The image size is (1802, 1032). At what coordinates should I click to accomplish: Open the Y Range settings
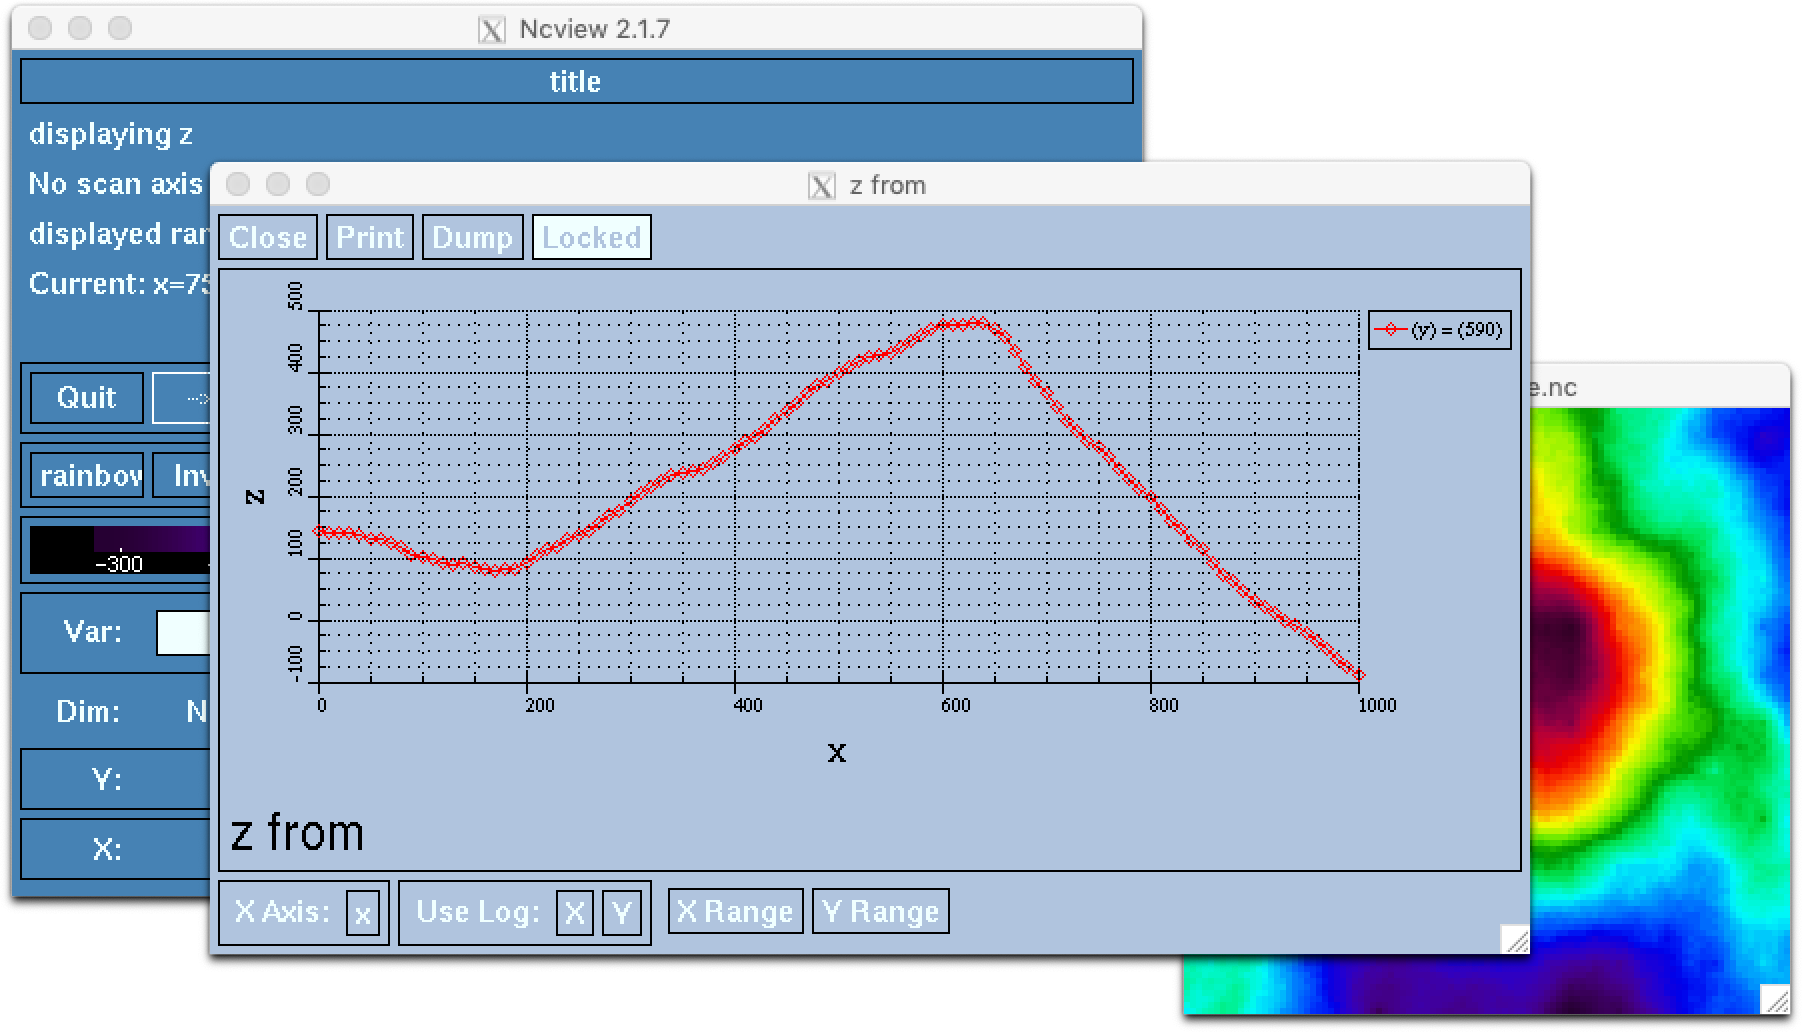click(x=880, y=911)
